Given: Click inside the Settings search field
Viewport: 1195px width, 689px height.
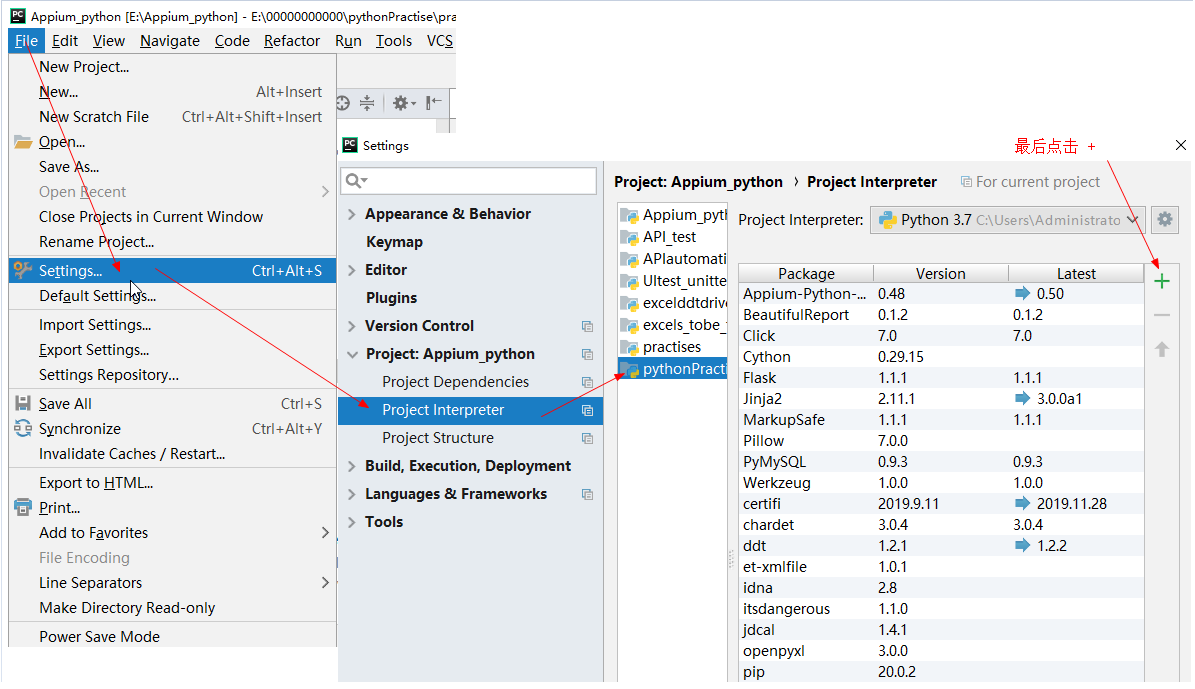Looking at the screenshot, I should tap(468, 181).
